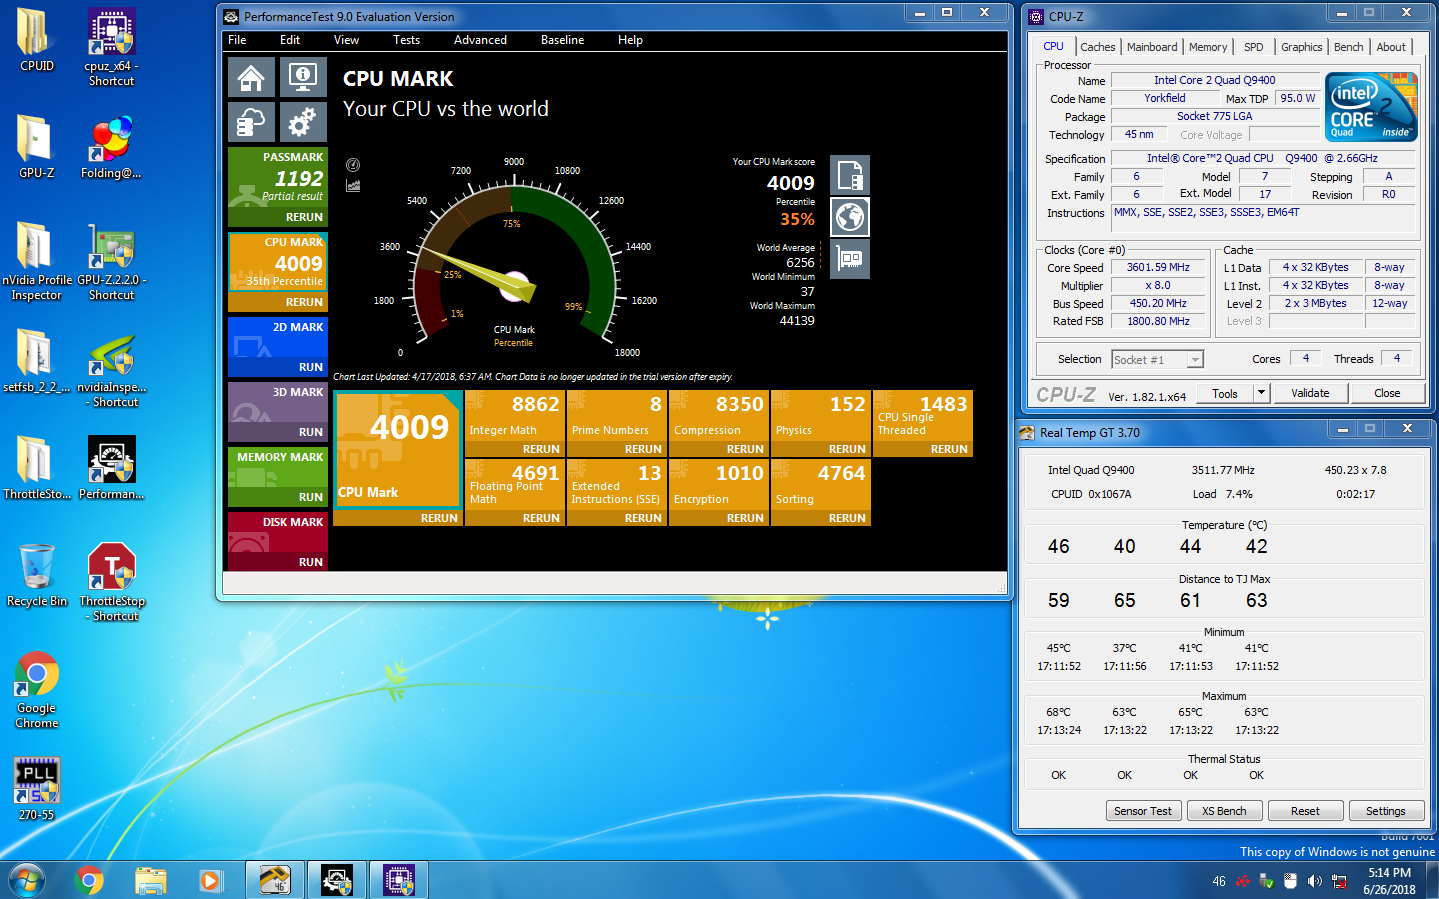The image size is (1439, 899).
Task: Open the nvidiaInspector shortcut icon
Action: coord(111,368)
